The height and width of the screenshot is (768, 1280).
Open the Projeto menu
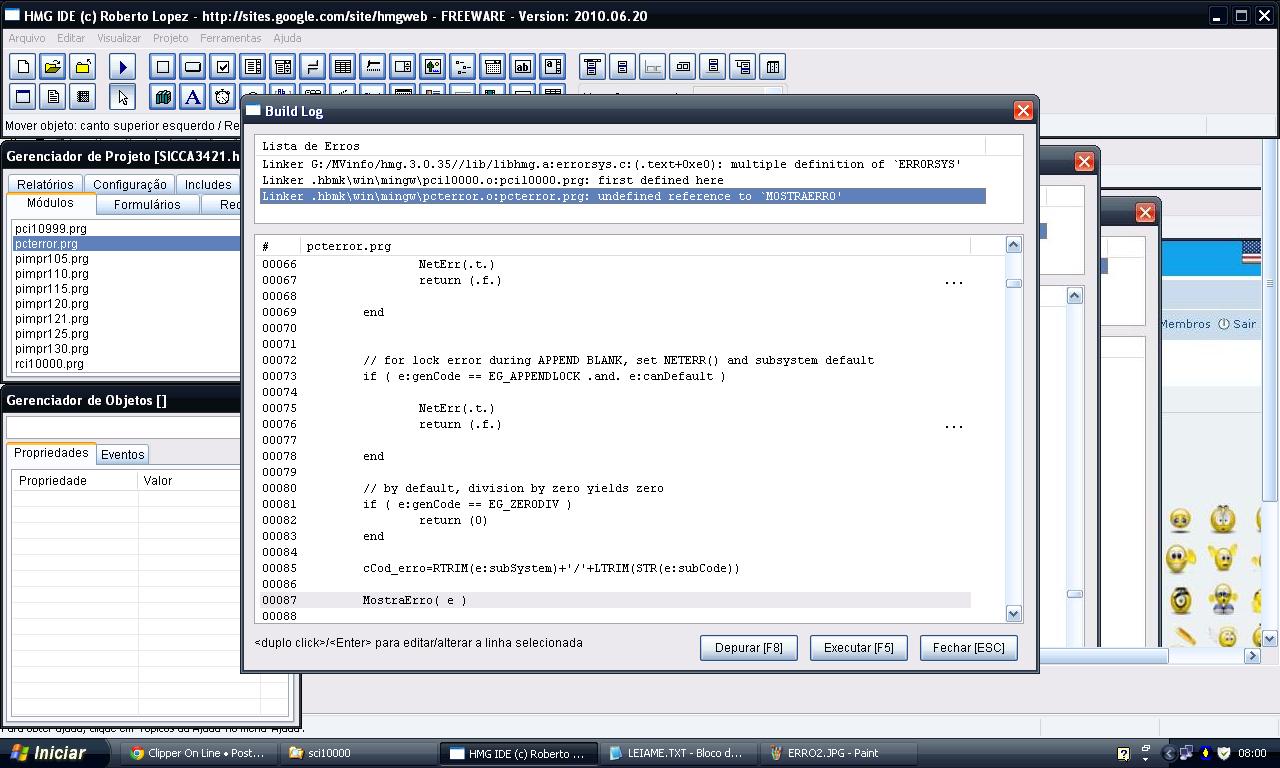(x=170, y=38)
